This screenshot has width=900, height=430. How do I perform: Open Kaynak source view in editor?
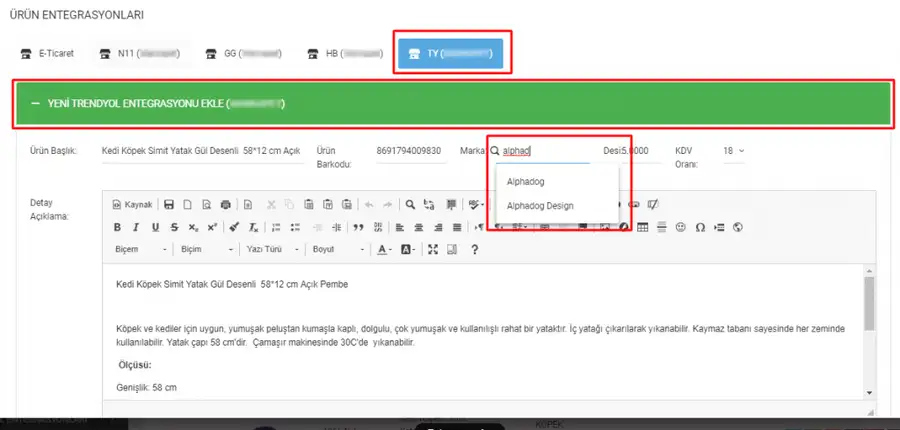[x=133, y=204]
